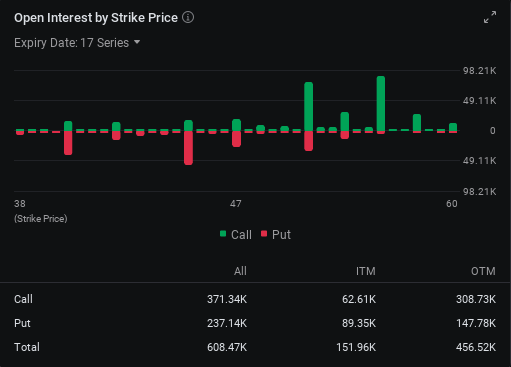
Task: Click the strike price axis label 47
Action: click(236, 204)
